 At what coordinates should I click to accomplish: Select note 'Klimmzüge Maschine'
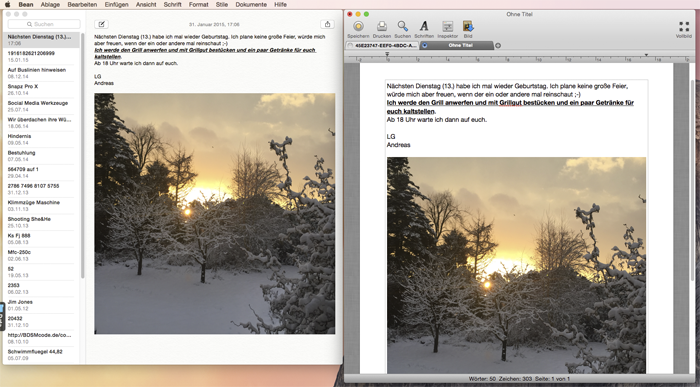coord(41,205)
